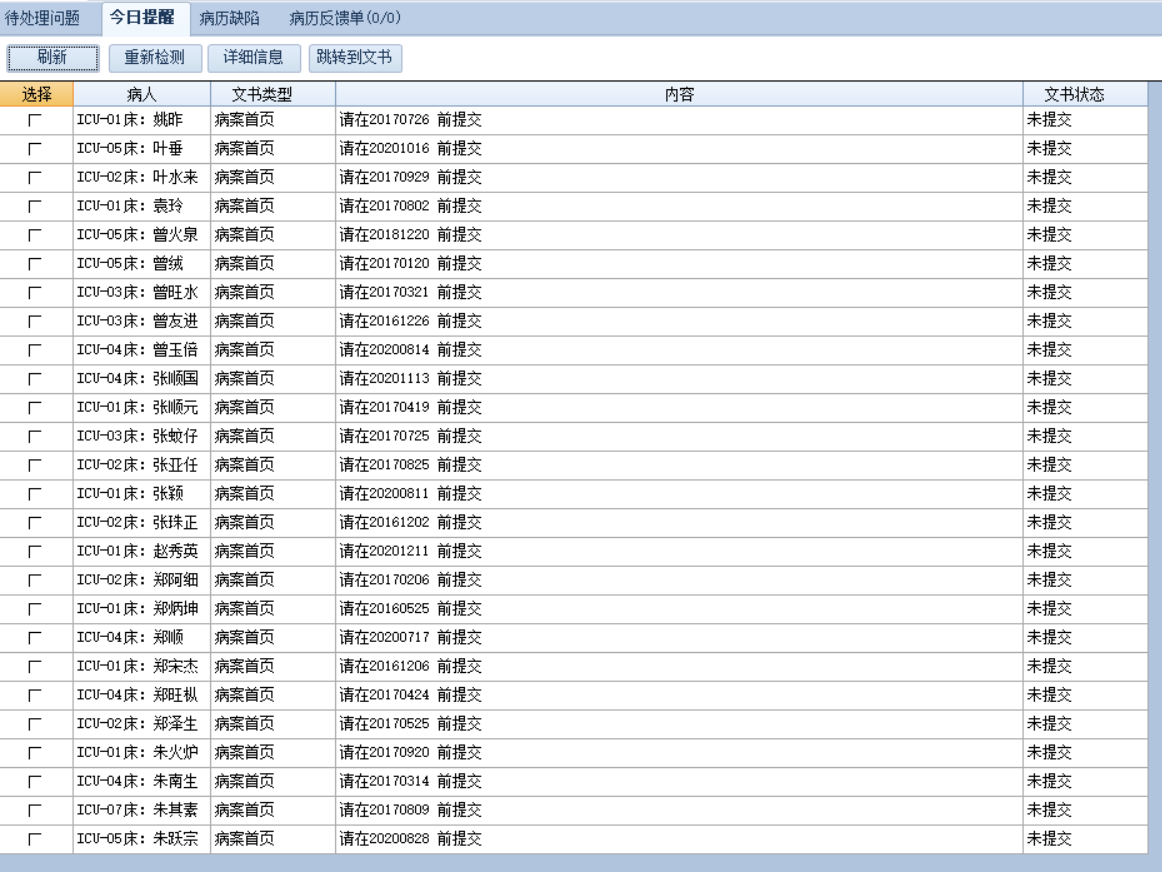Image resolution: width=1162 pixels, height=872 pixels.
Task: Click content 请在20170726 前提交
Action: (x=411, y=120)
